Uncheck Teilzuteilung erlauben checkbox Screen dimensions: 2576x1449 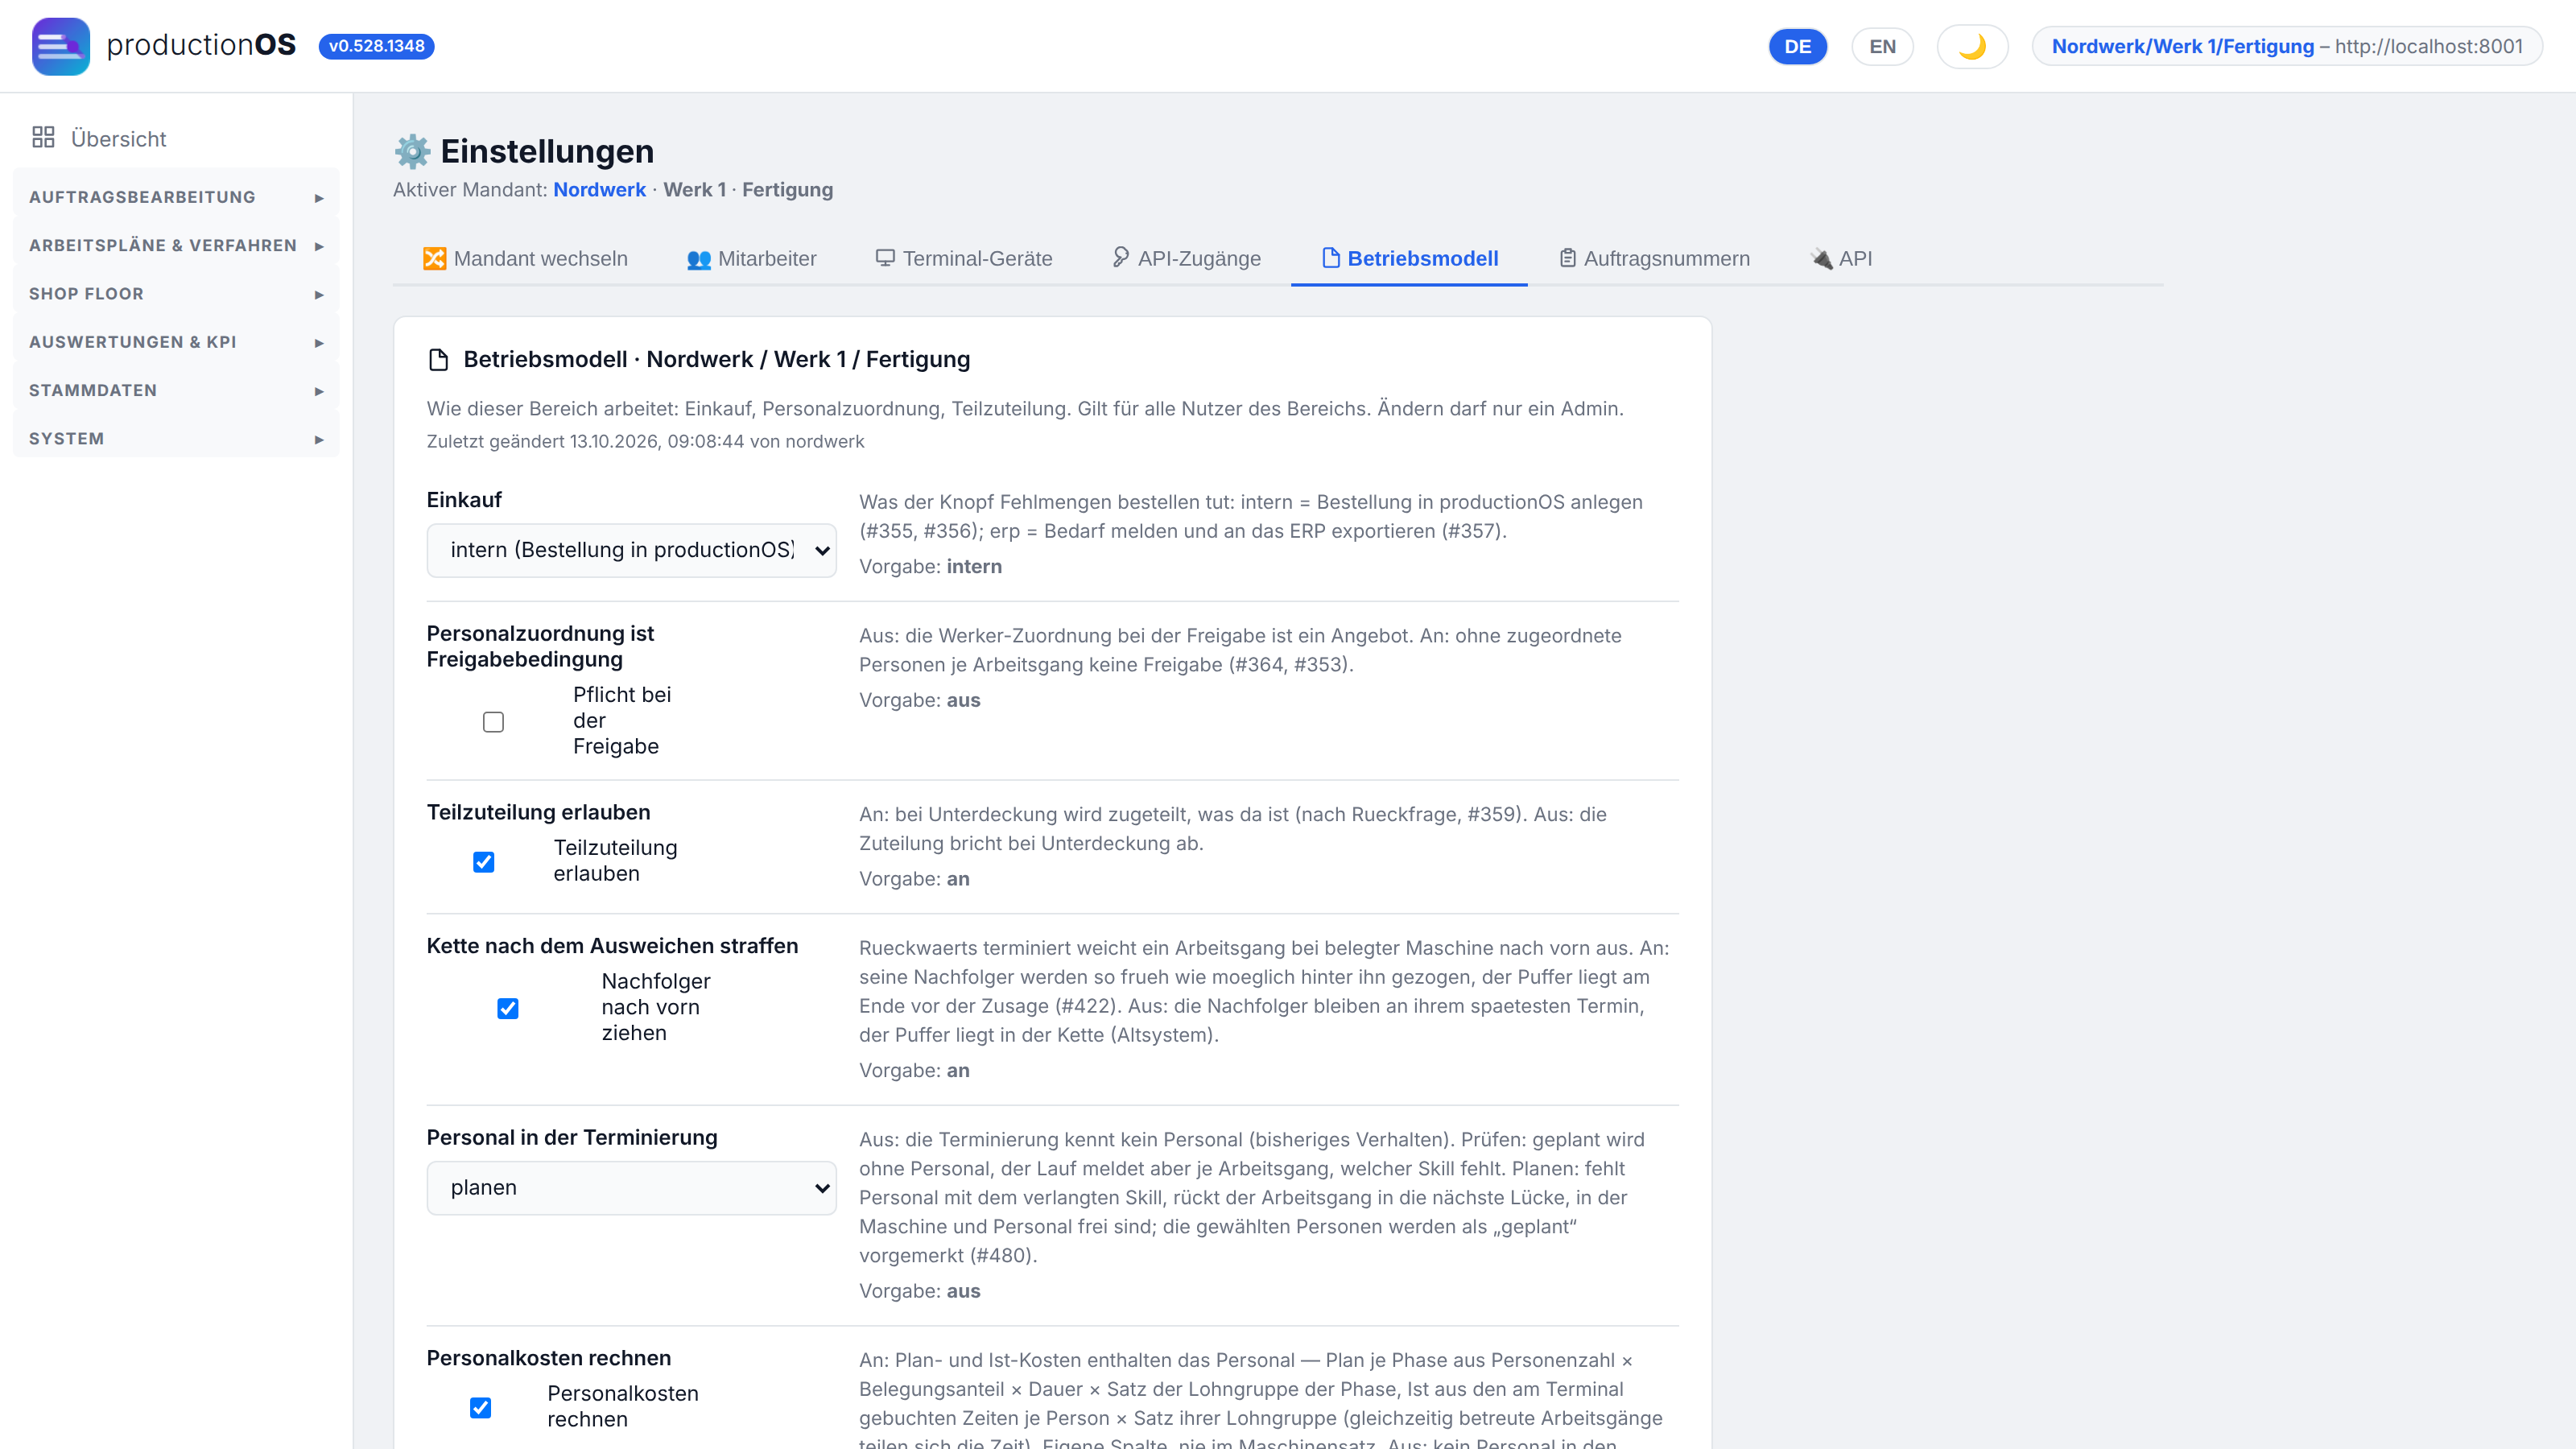click(x=483, y=862)
